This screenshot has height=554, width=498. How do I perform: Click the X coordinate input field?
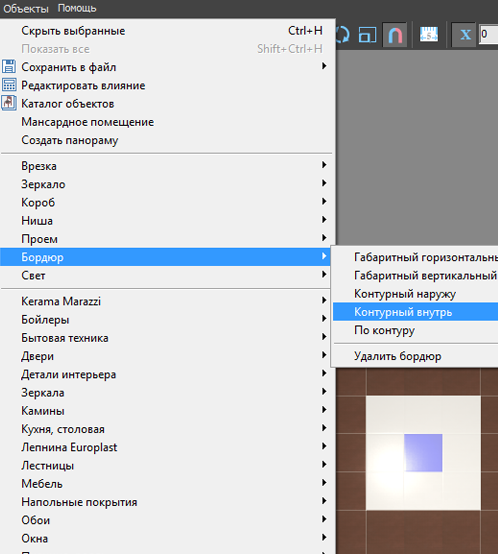tap(489, 34)
